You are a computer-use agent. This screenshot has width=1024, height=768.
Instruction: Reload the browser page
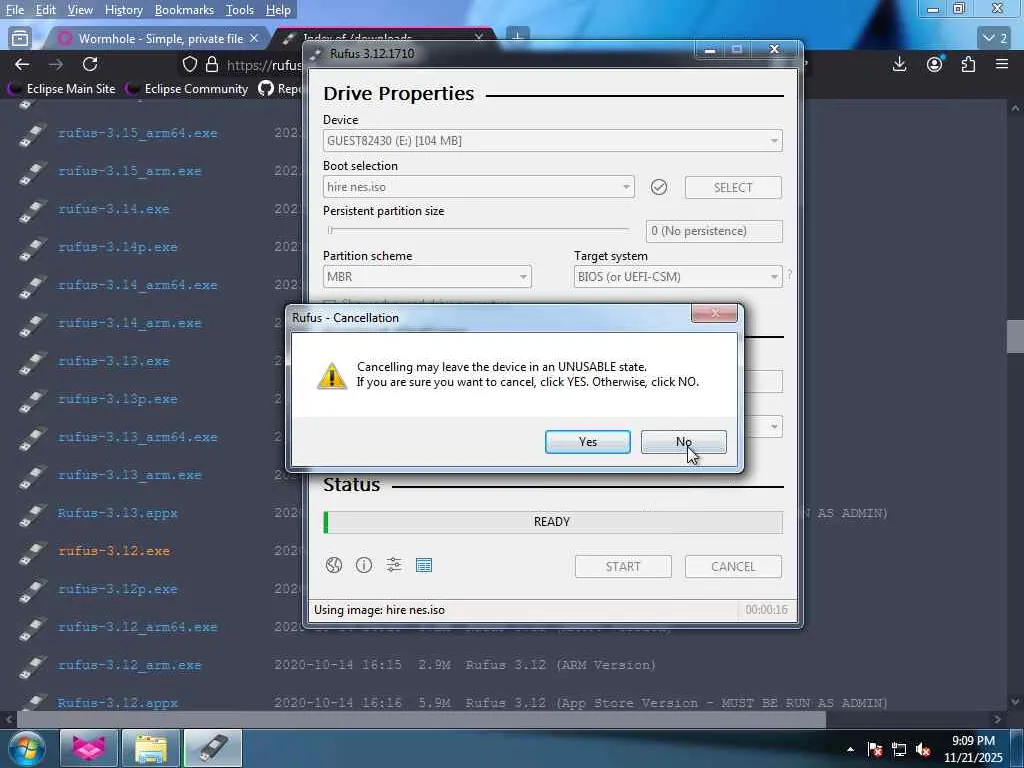tap(90, 64)
